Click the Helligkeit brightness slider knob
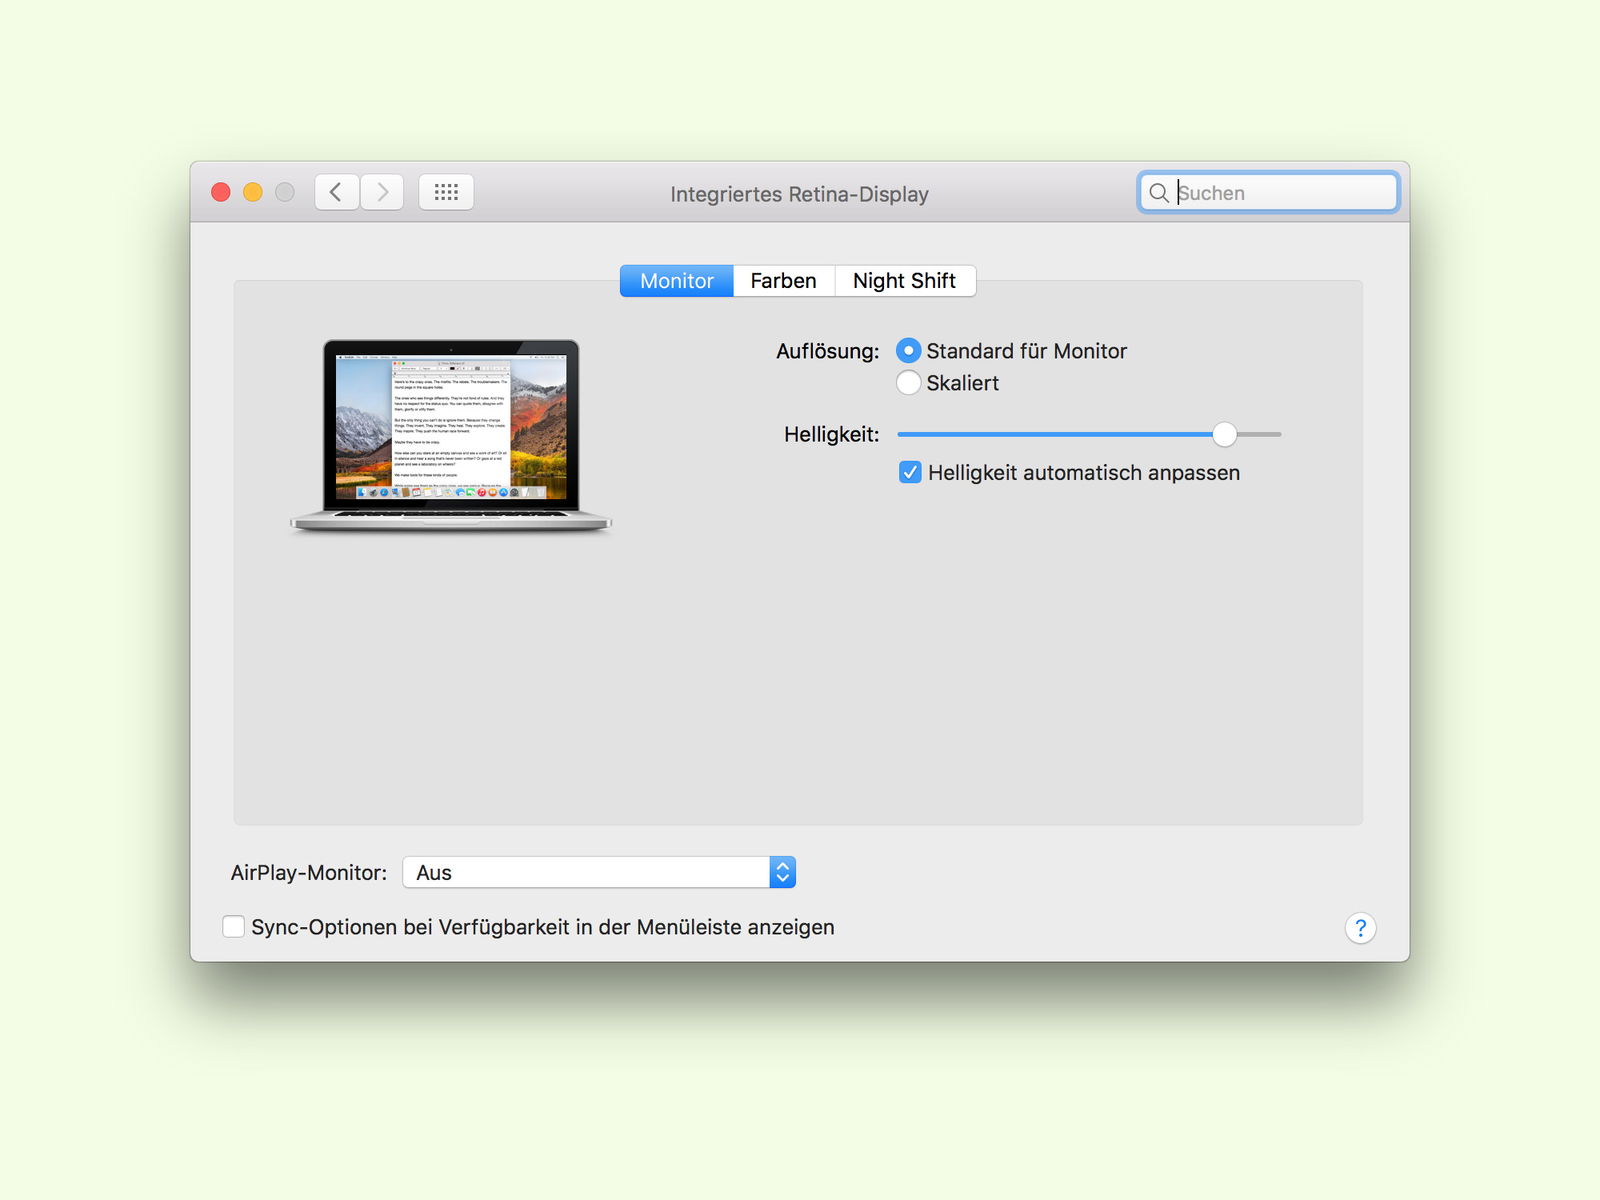 (1224, 434)
